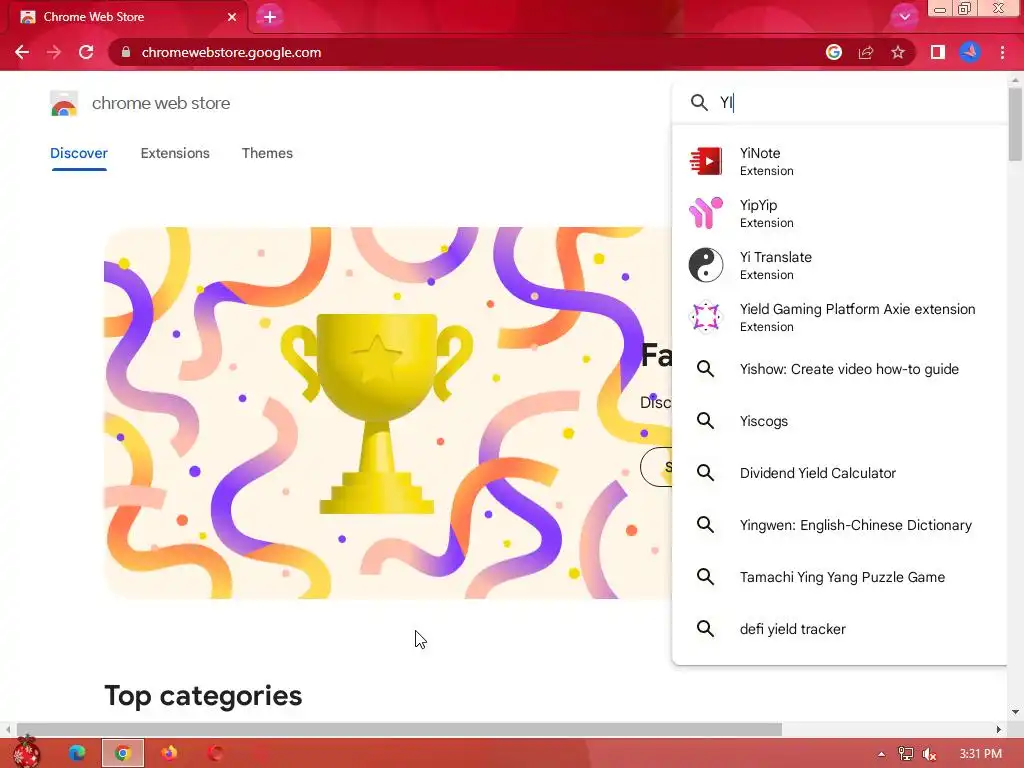This screenshot has height=768, width=1024.
Task: Select Yield Gaming Platform Axie extension suggestion
Action: tap(839, 317)
